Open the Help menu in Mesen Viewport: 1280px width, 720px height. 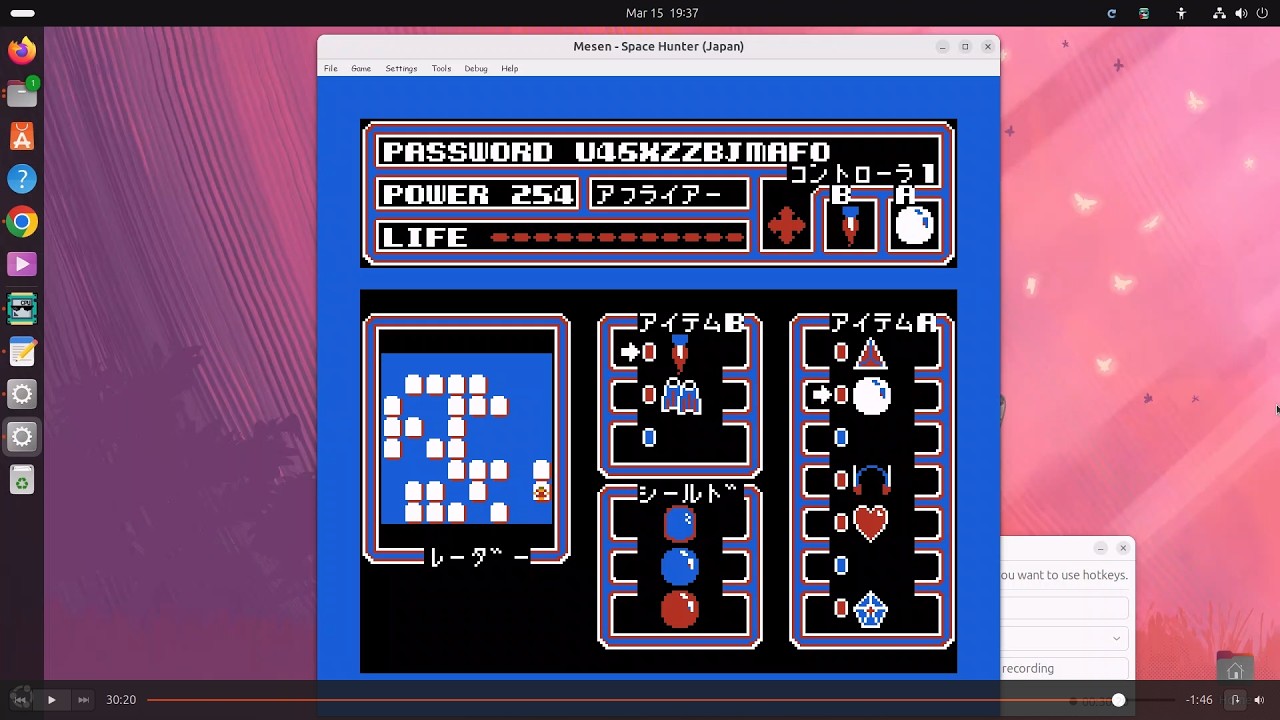pos(510,68)
